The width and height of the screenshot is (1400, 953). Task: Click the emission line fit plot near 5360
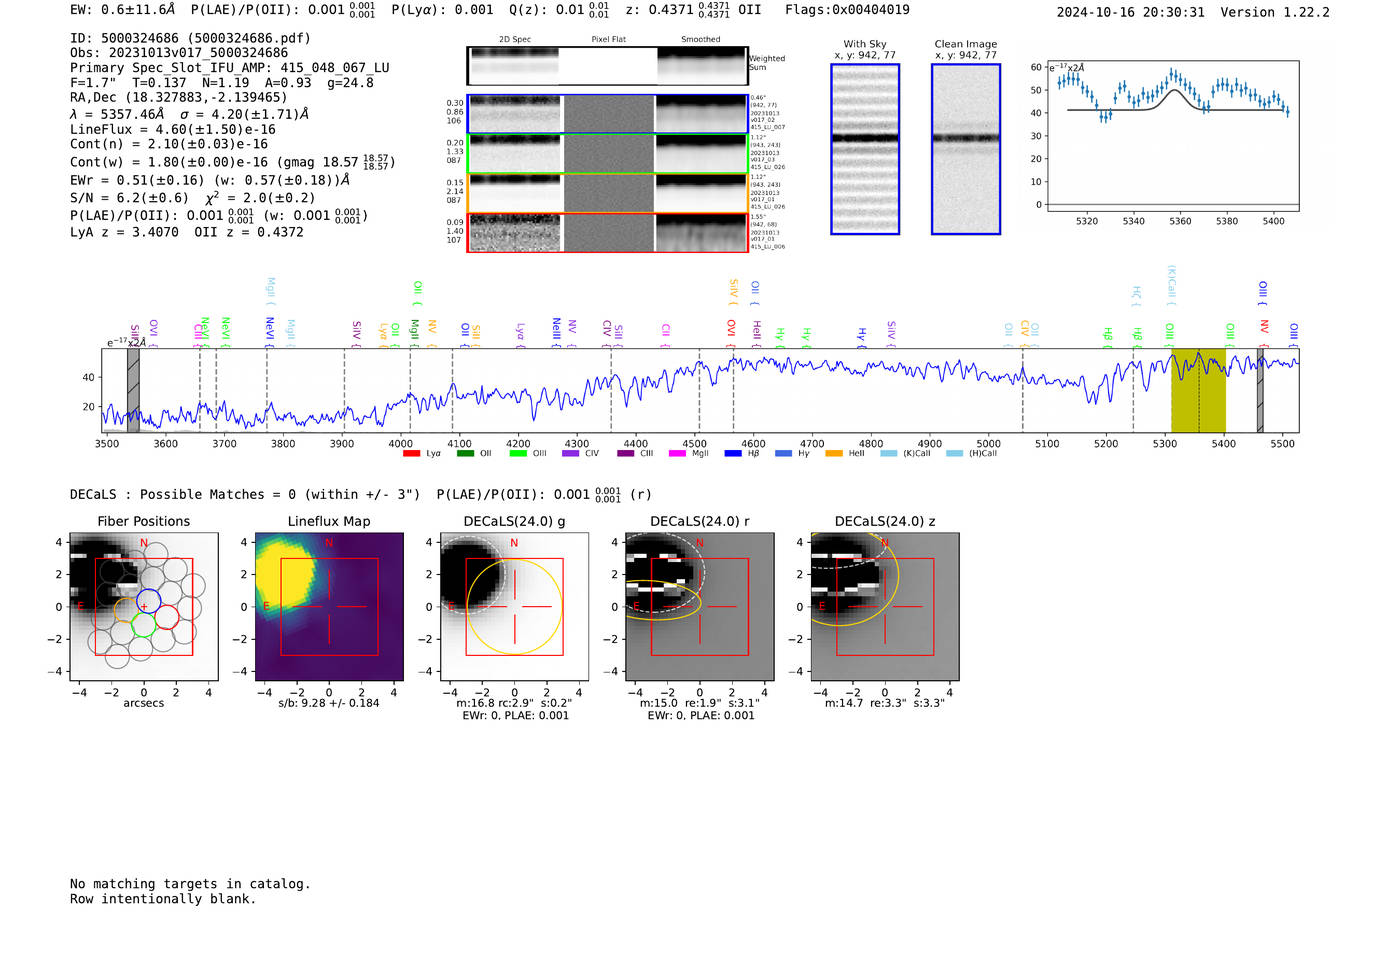pyautogui.click(x=1172, y=136)
